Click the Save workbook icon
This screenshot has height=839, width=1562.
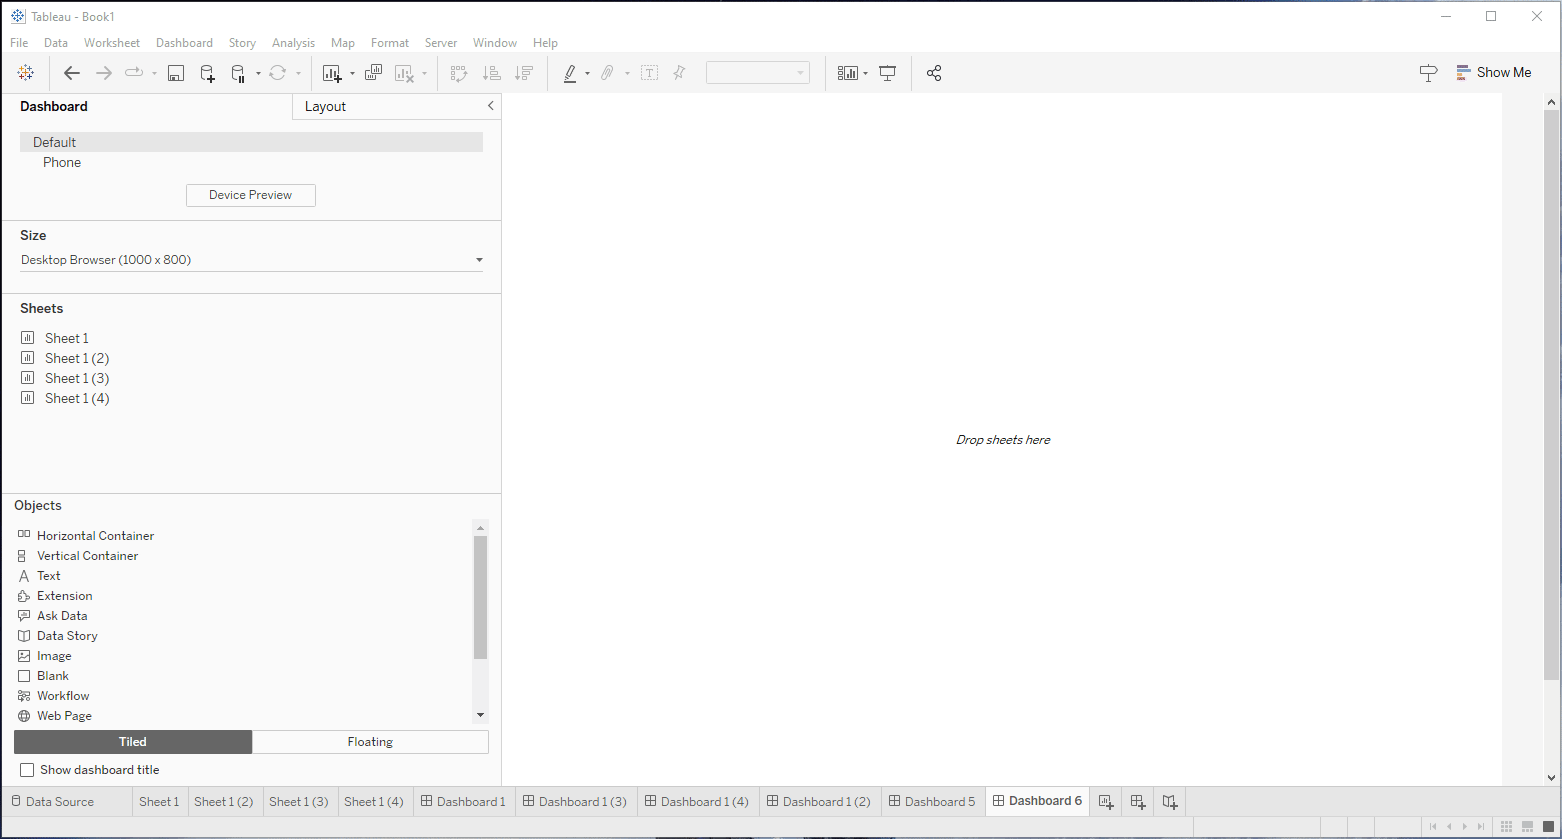[176, 73]
